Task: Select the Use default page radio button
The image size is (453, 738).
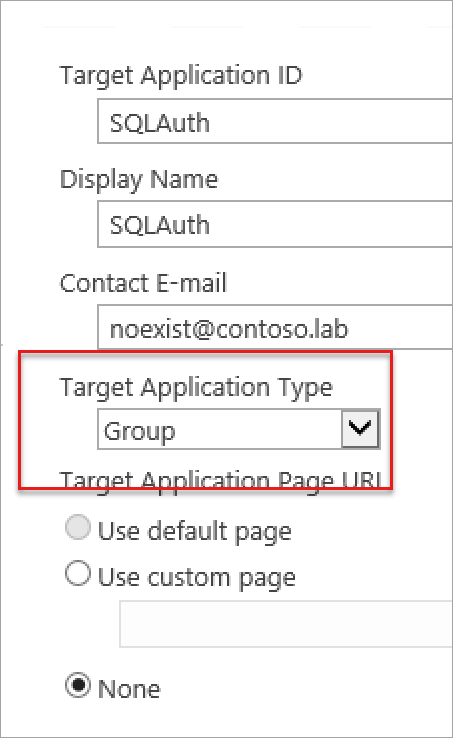Action: click(78, 527)
